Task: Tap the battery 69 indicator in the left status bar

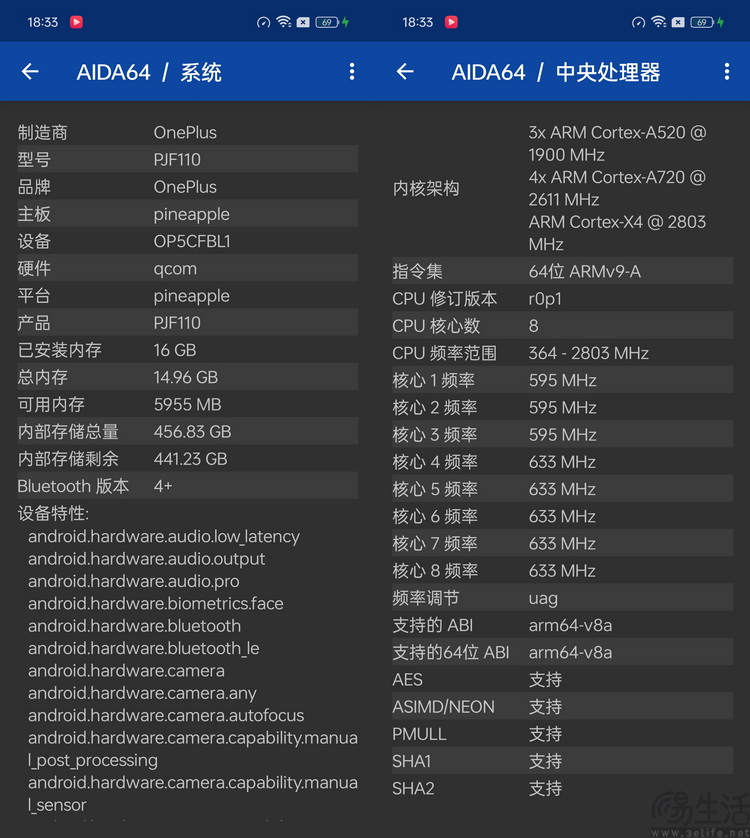Action: pyautogui.click(x=327, y=22)
